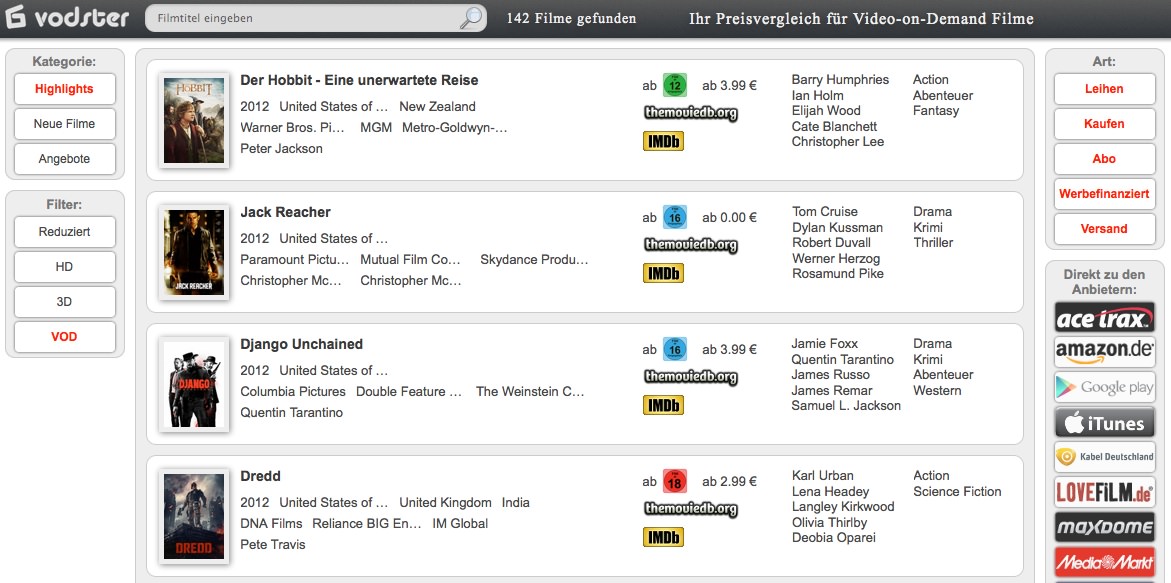Switch to Neue Filme category

64,124
